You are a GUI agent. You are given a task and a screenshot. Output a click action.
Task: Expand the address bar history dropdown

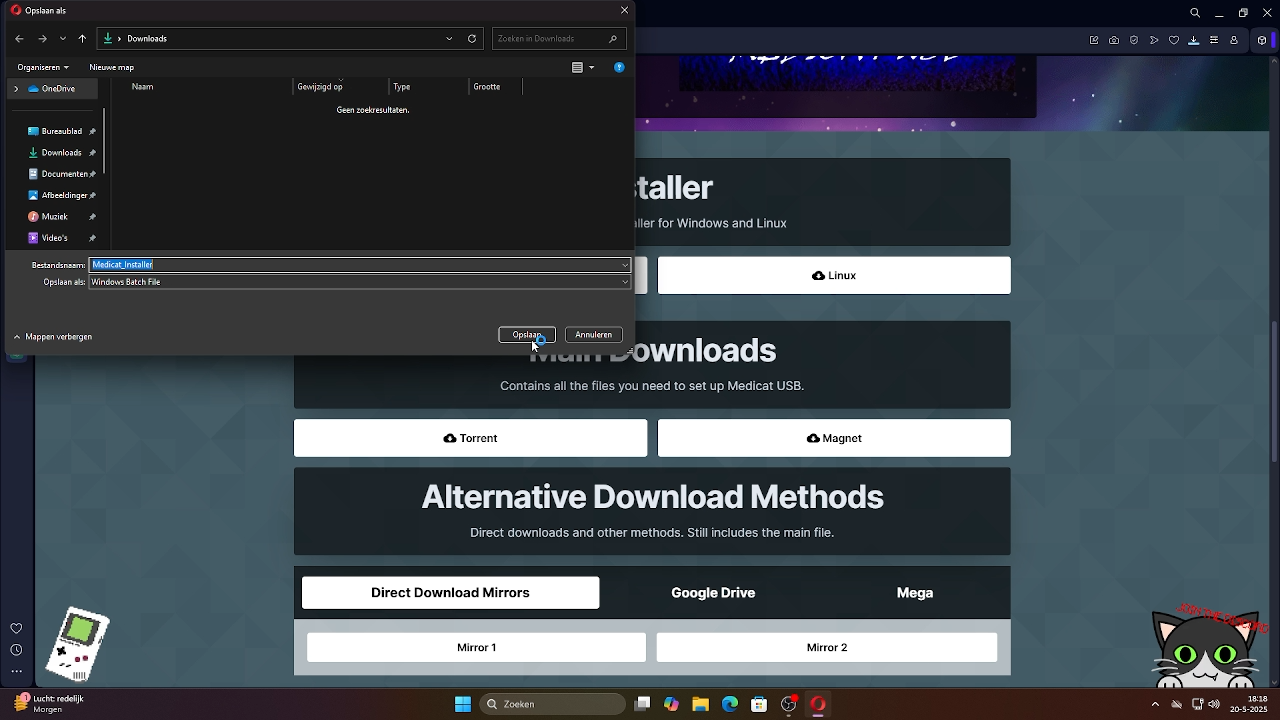[449, 39]
